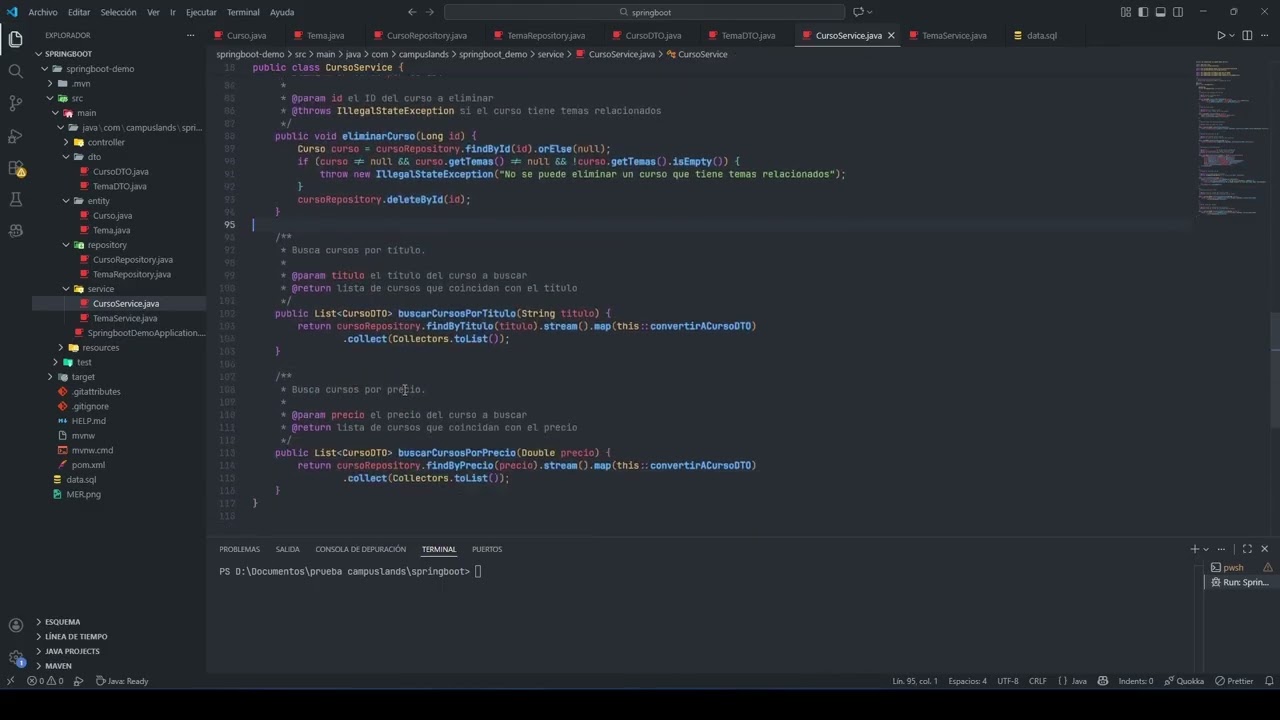Collapse the dto folder
1280x720 pixels.
(94, 157)
